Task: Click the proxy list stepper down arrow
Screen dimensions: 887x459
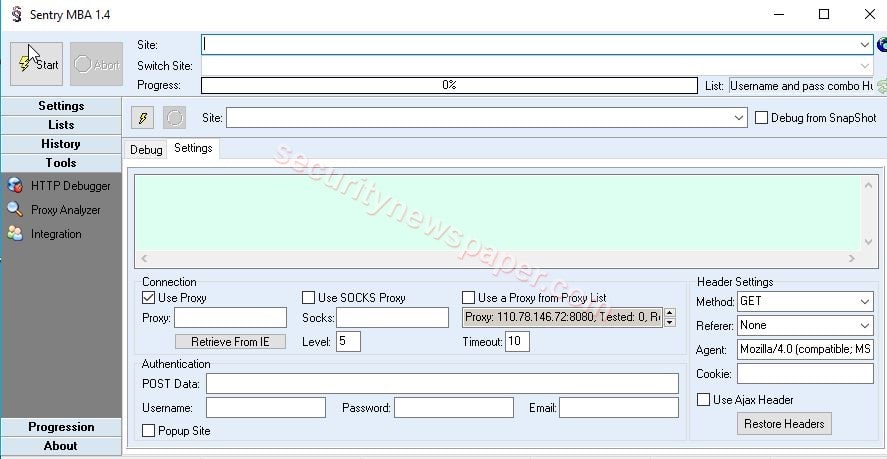Action: tap(670, 322)
